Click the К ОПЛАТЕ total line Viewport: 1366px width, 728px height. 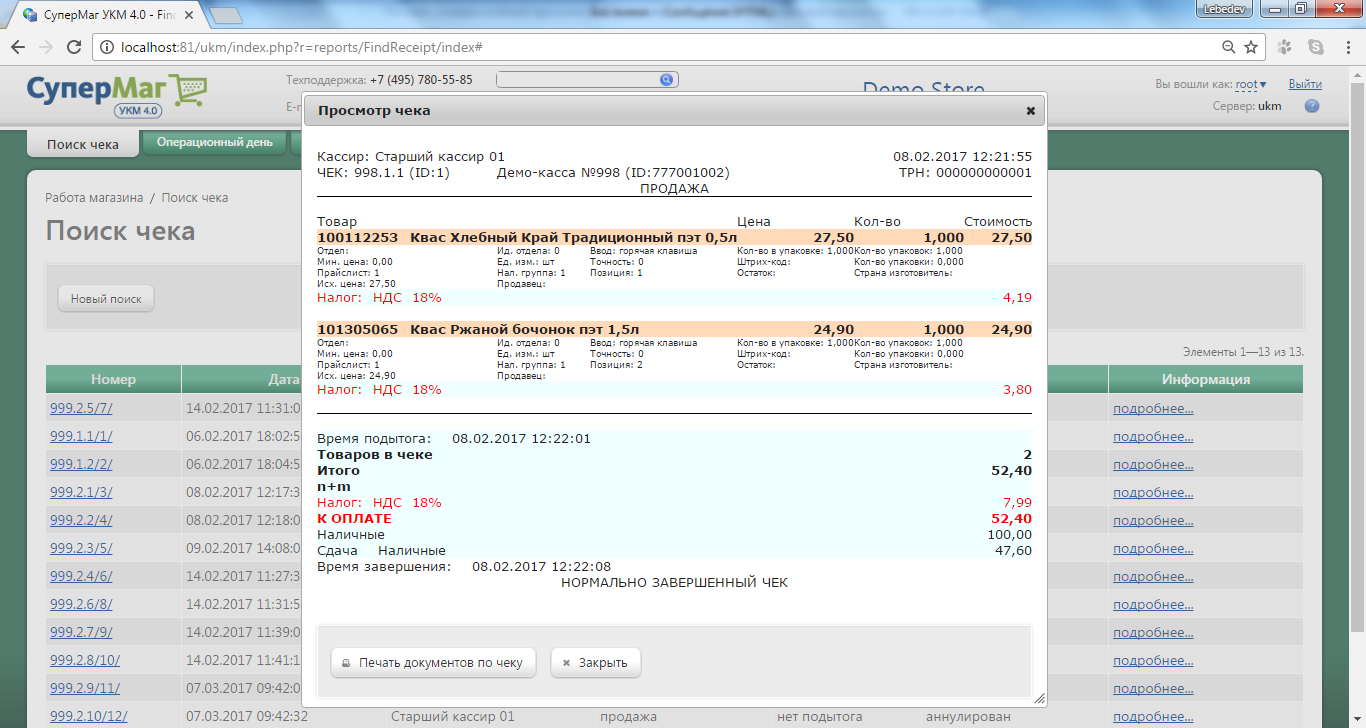tap(674, 519)
